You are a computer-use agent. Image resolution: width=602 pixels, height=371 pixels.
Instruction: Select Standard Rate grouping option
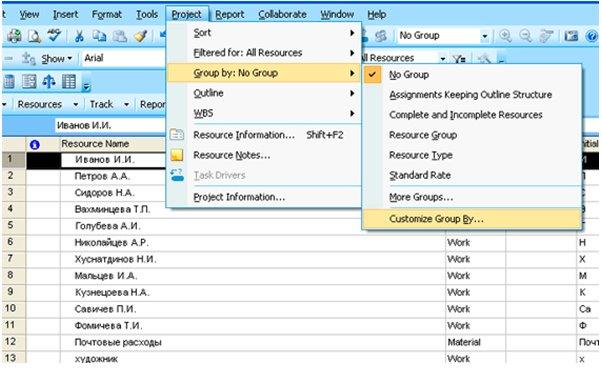472,175
